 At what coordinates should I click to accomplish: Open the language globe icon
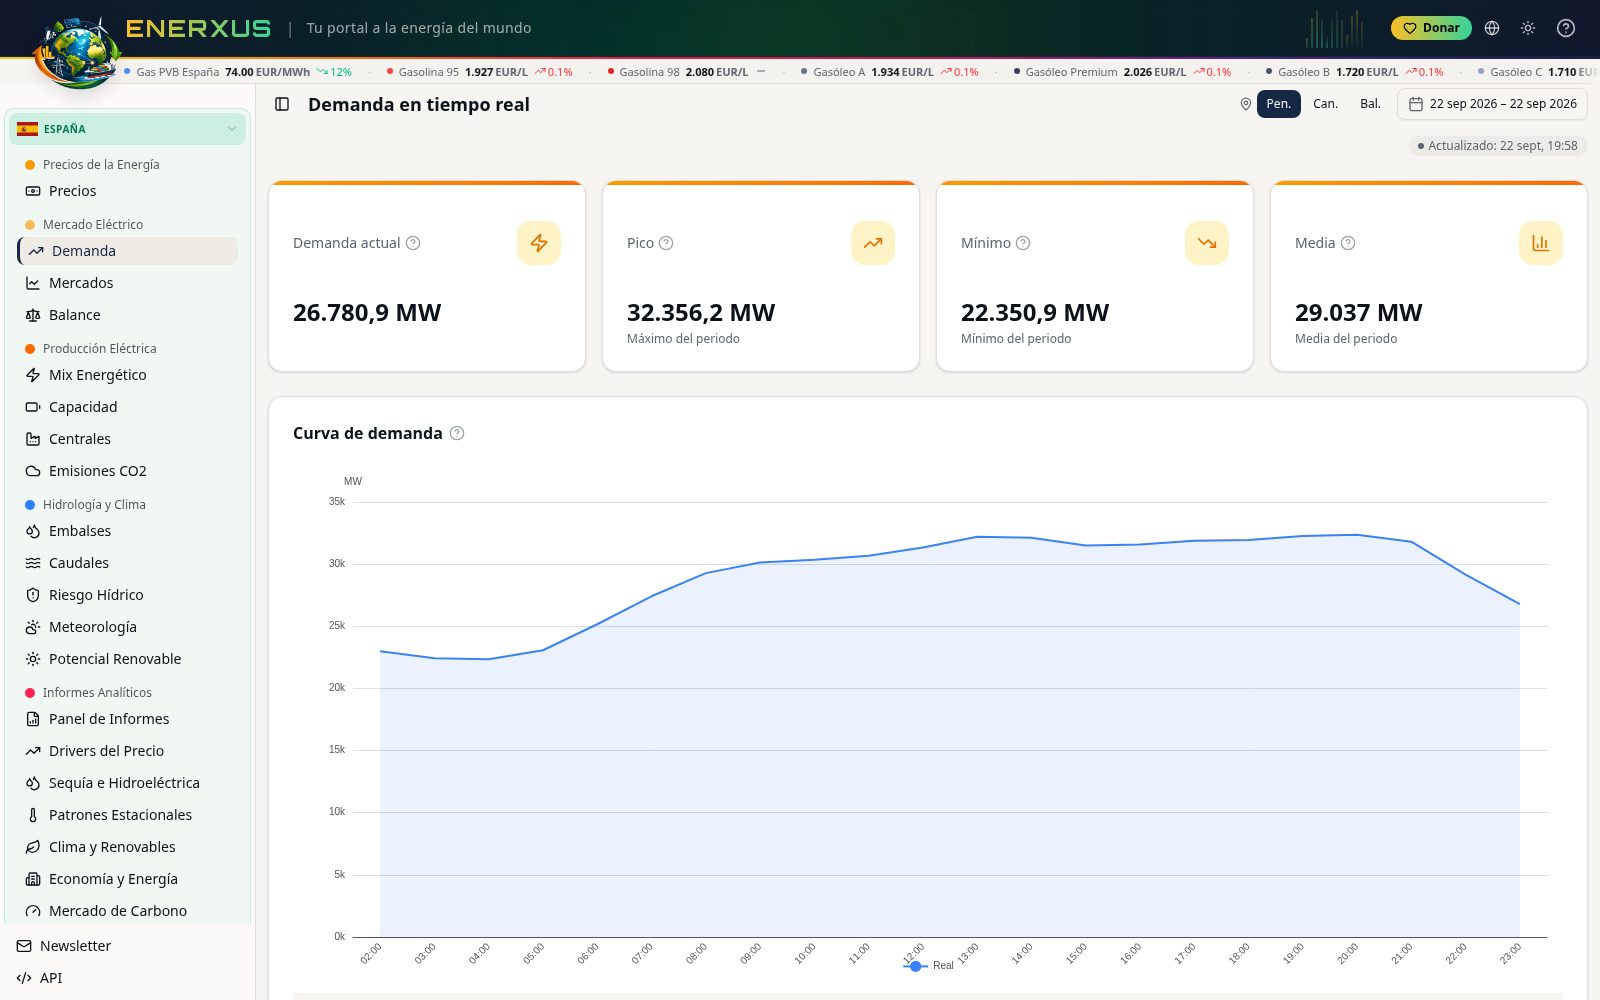coord(1492,28)
